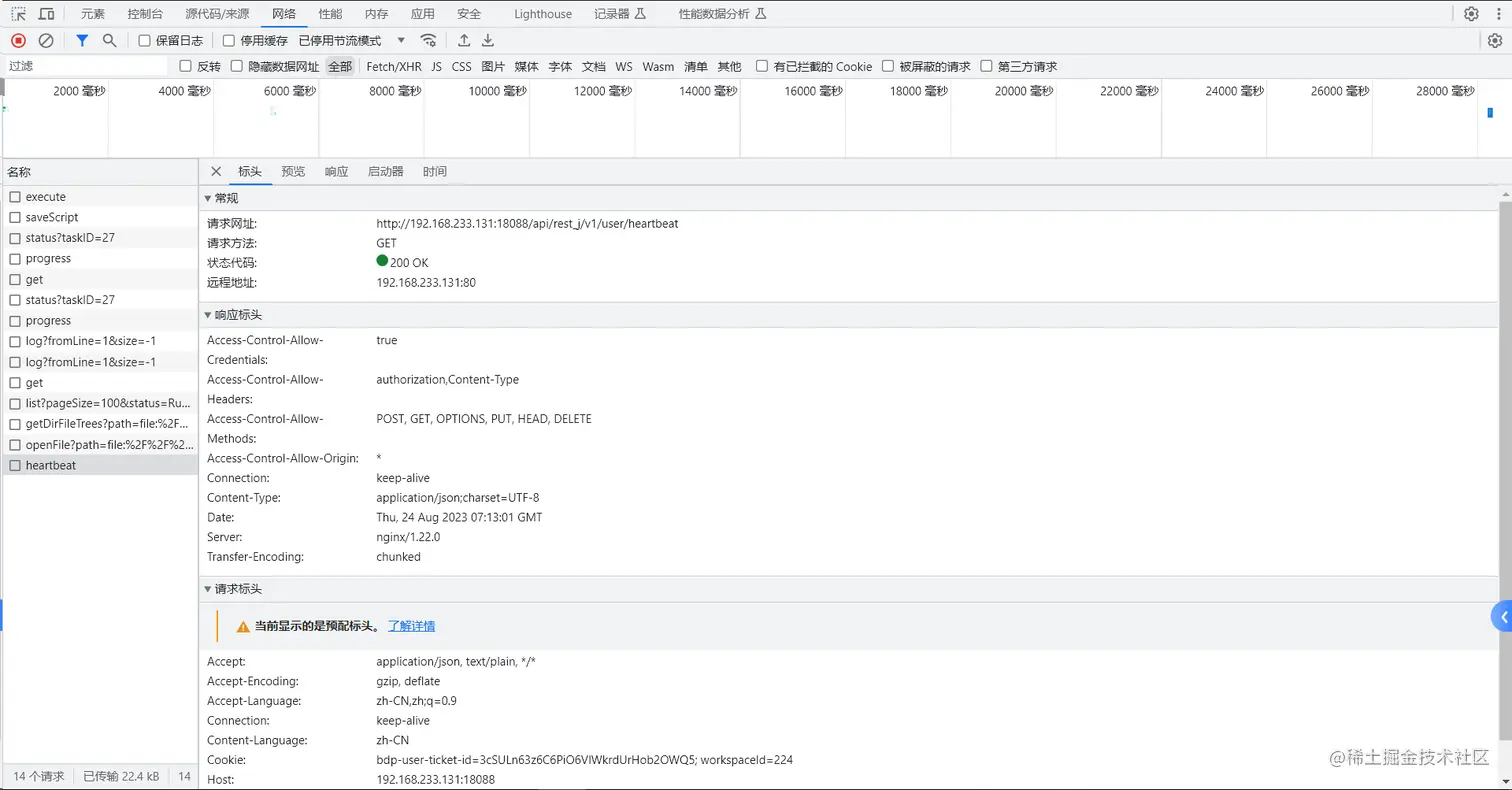Open the 内存 panel tab

[376, 14]
